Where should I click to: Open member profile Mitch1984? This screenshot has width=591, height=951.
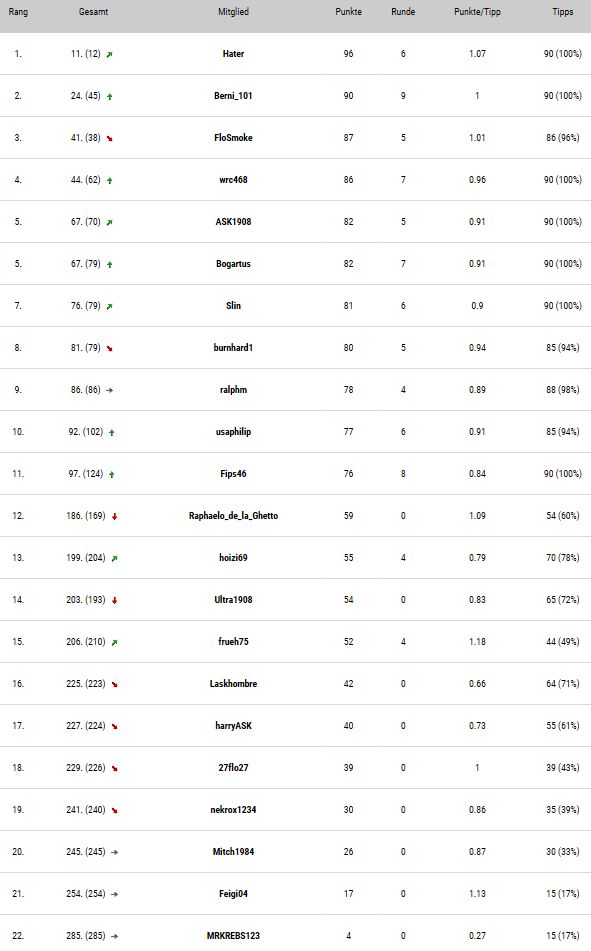tap(233, 852)
